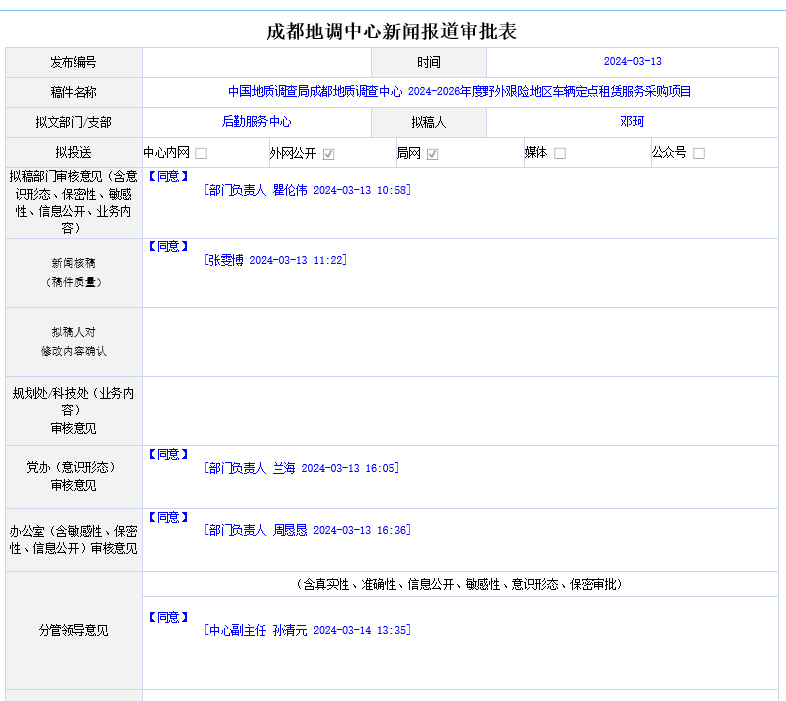Image resolution: width=786 pixels, height=701 pixels.
Task: Click the signature of 瞿伦伟
Action: [x=306, y=190]
